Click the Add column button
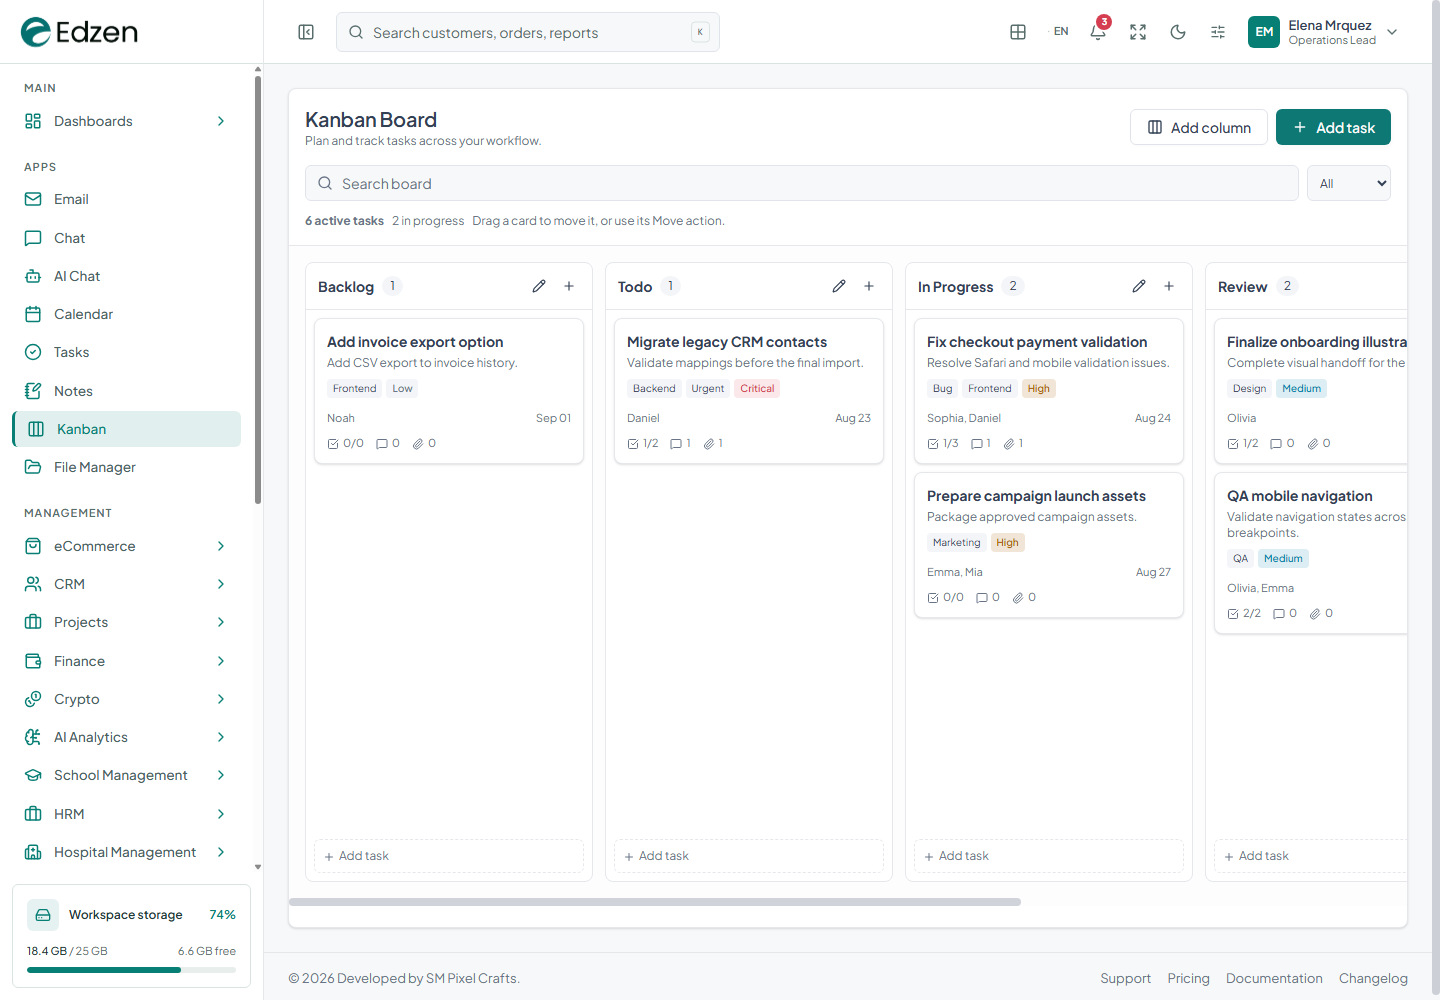 pyautogui.click(x=1199, y=127)
